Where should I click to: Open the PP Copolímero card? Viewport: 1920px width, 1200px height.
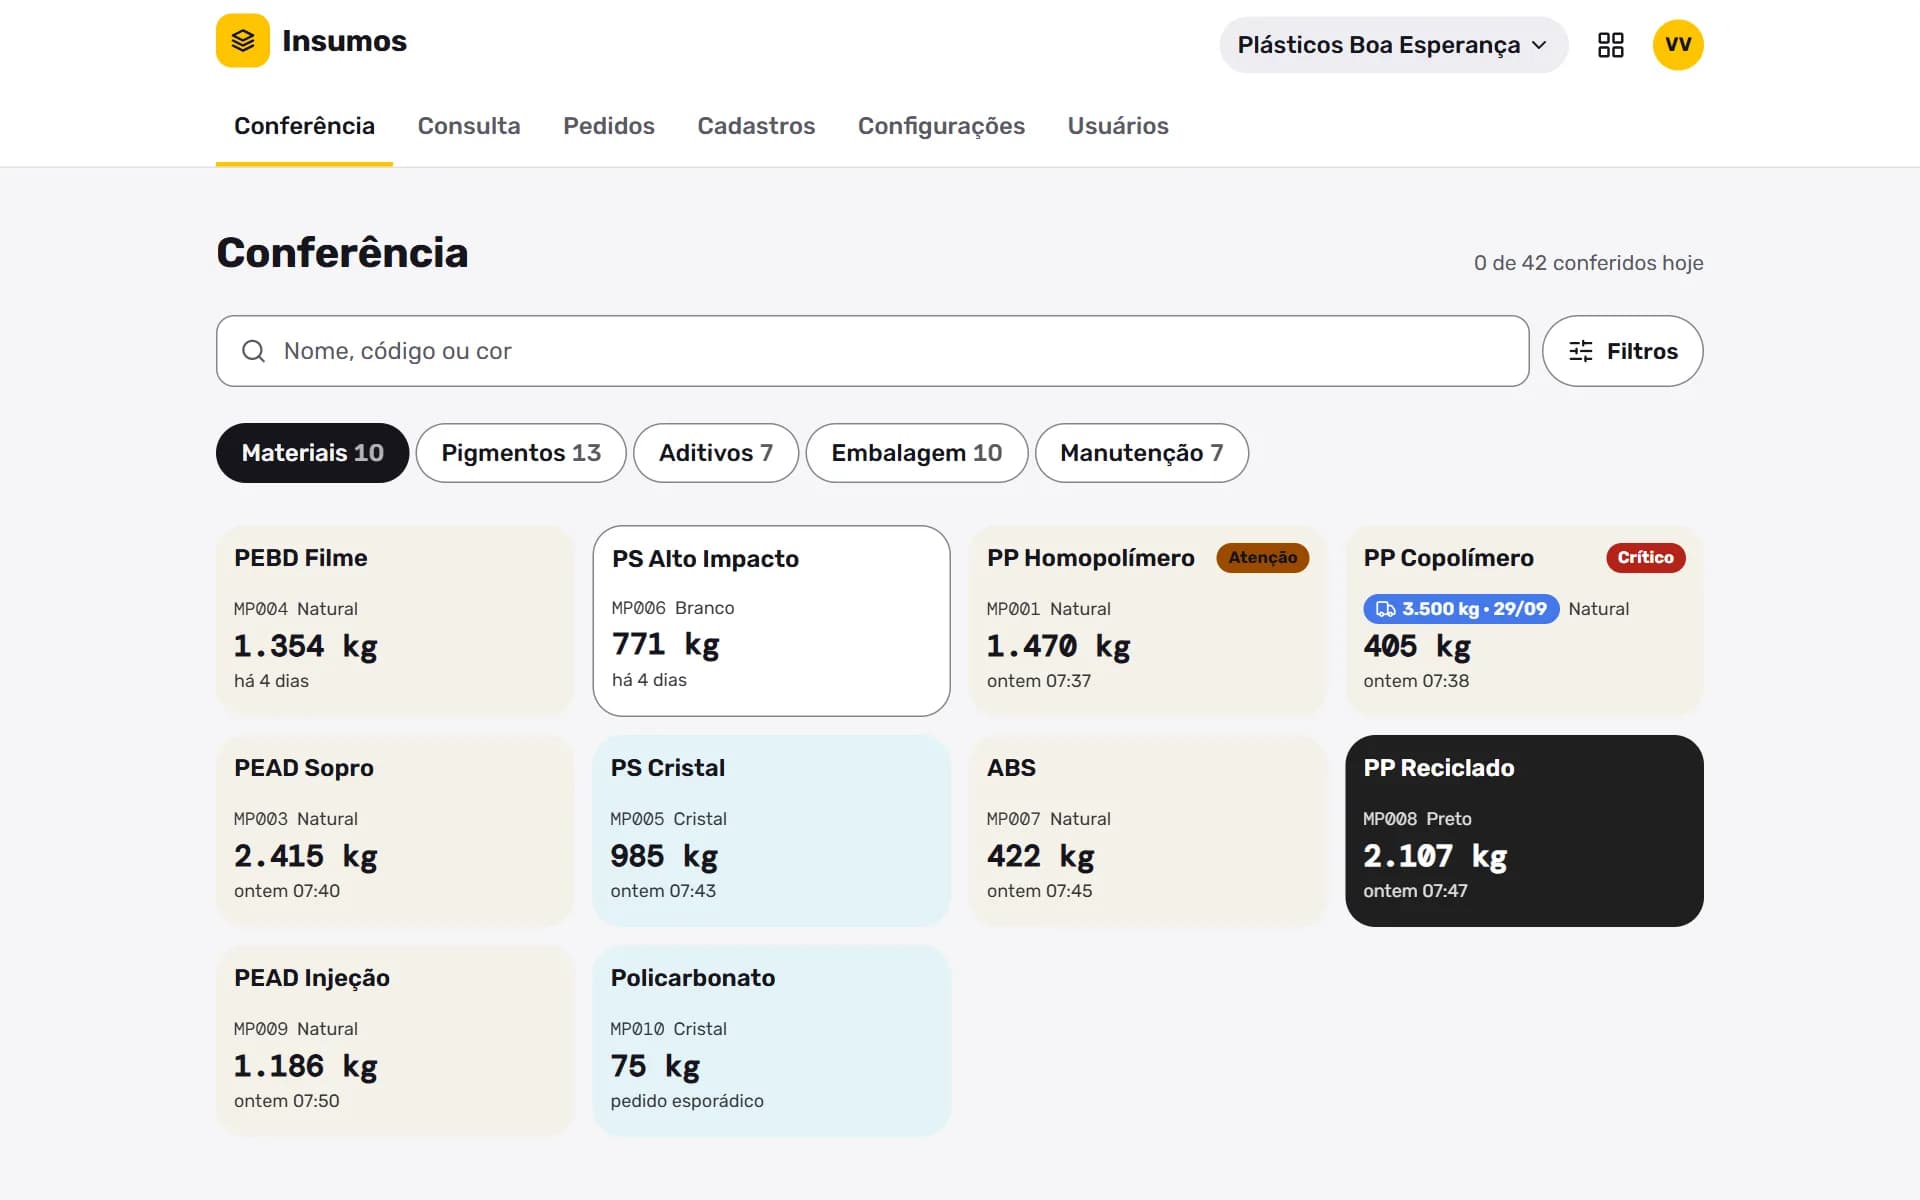point(1524,621)
